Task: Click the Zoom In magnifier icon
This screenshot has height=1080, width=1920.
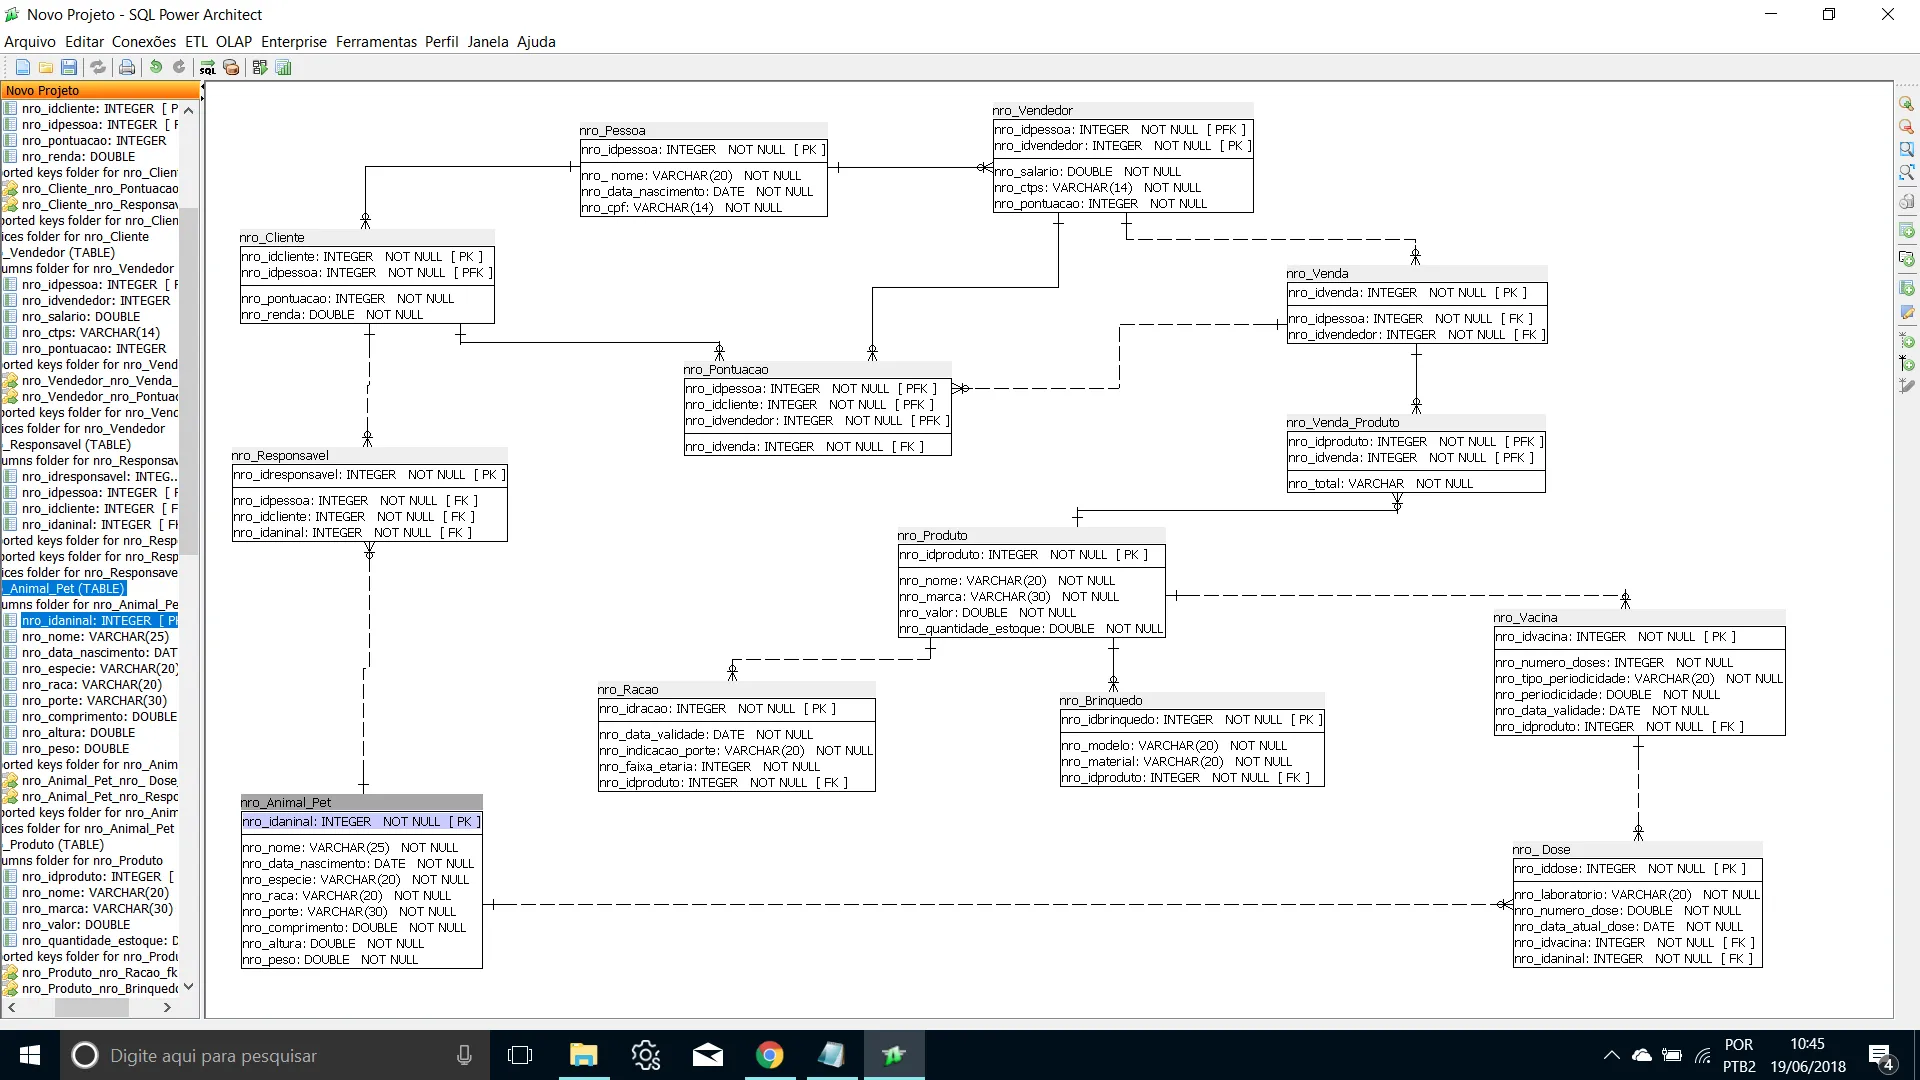Action: point(1907,104)
